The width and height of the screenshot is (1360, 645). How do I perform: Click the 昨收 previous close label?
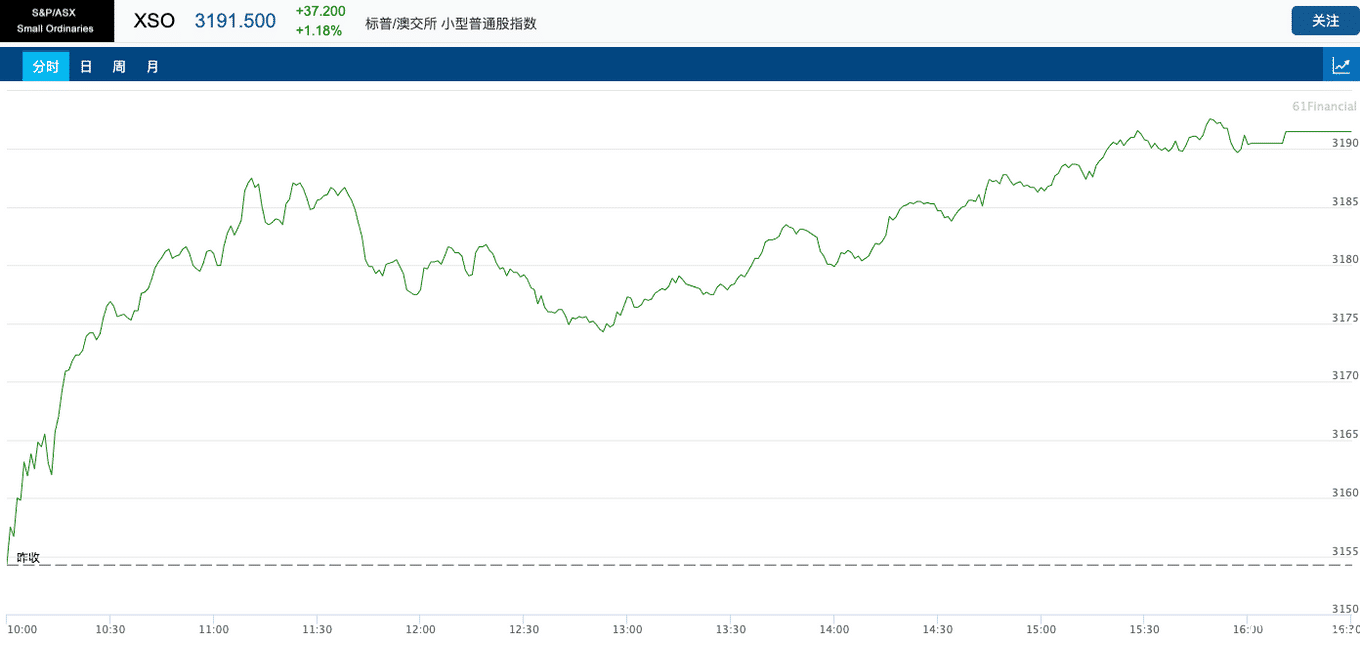pyautogui.click(x=28, y=557)
